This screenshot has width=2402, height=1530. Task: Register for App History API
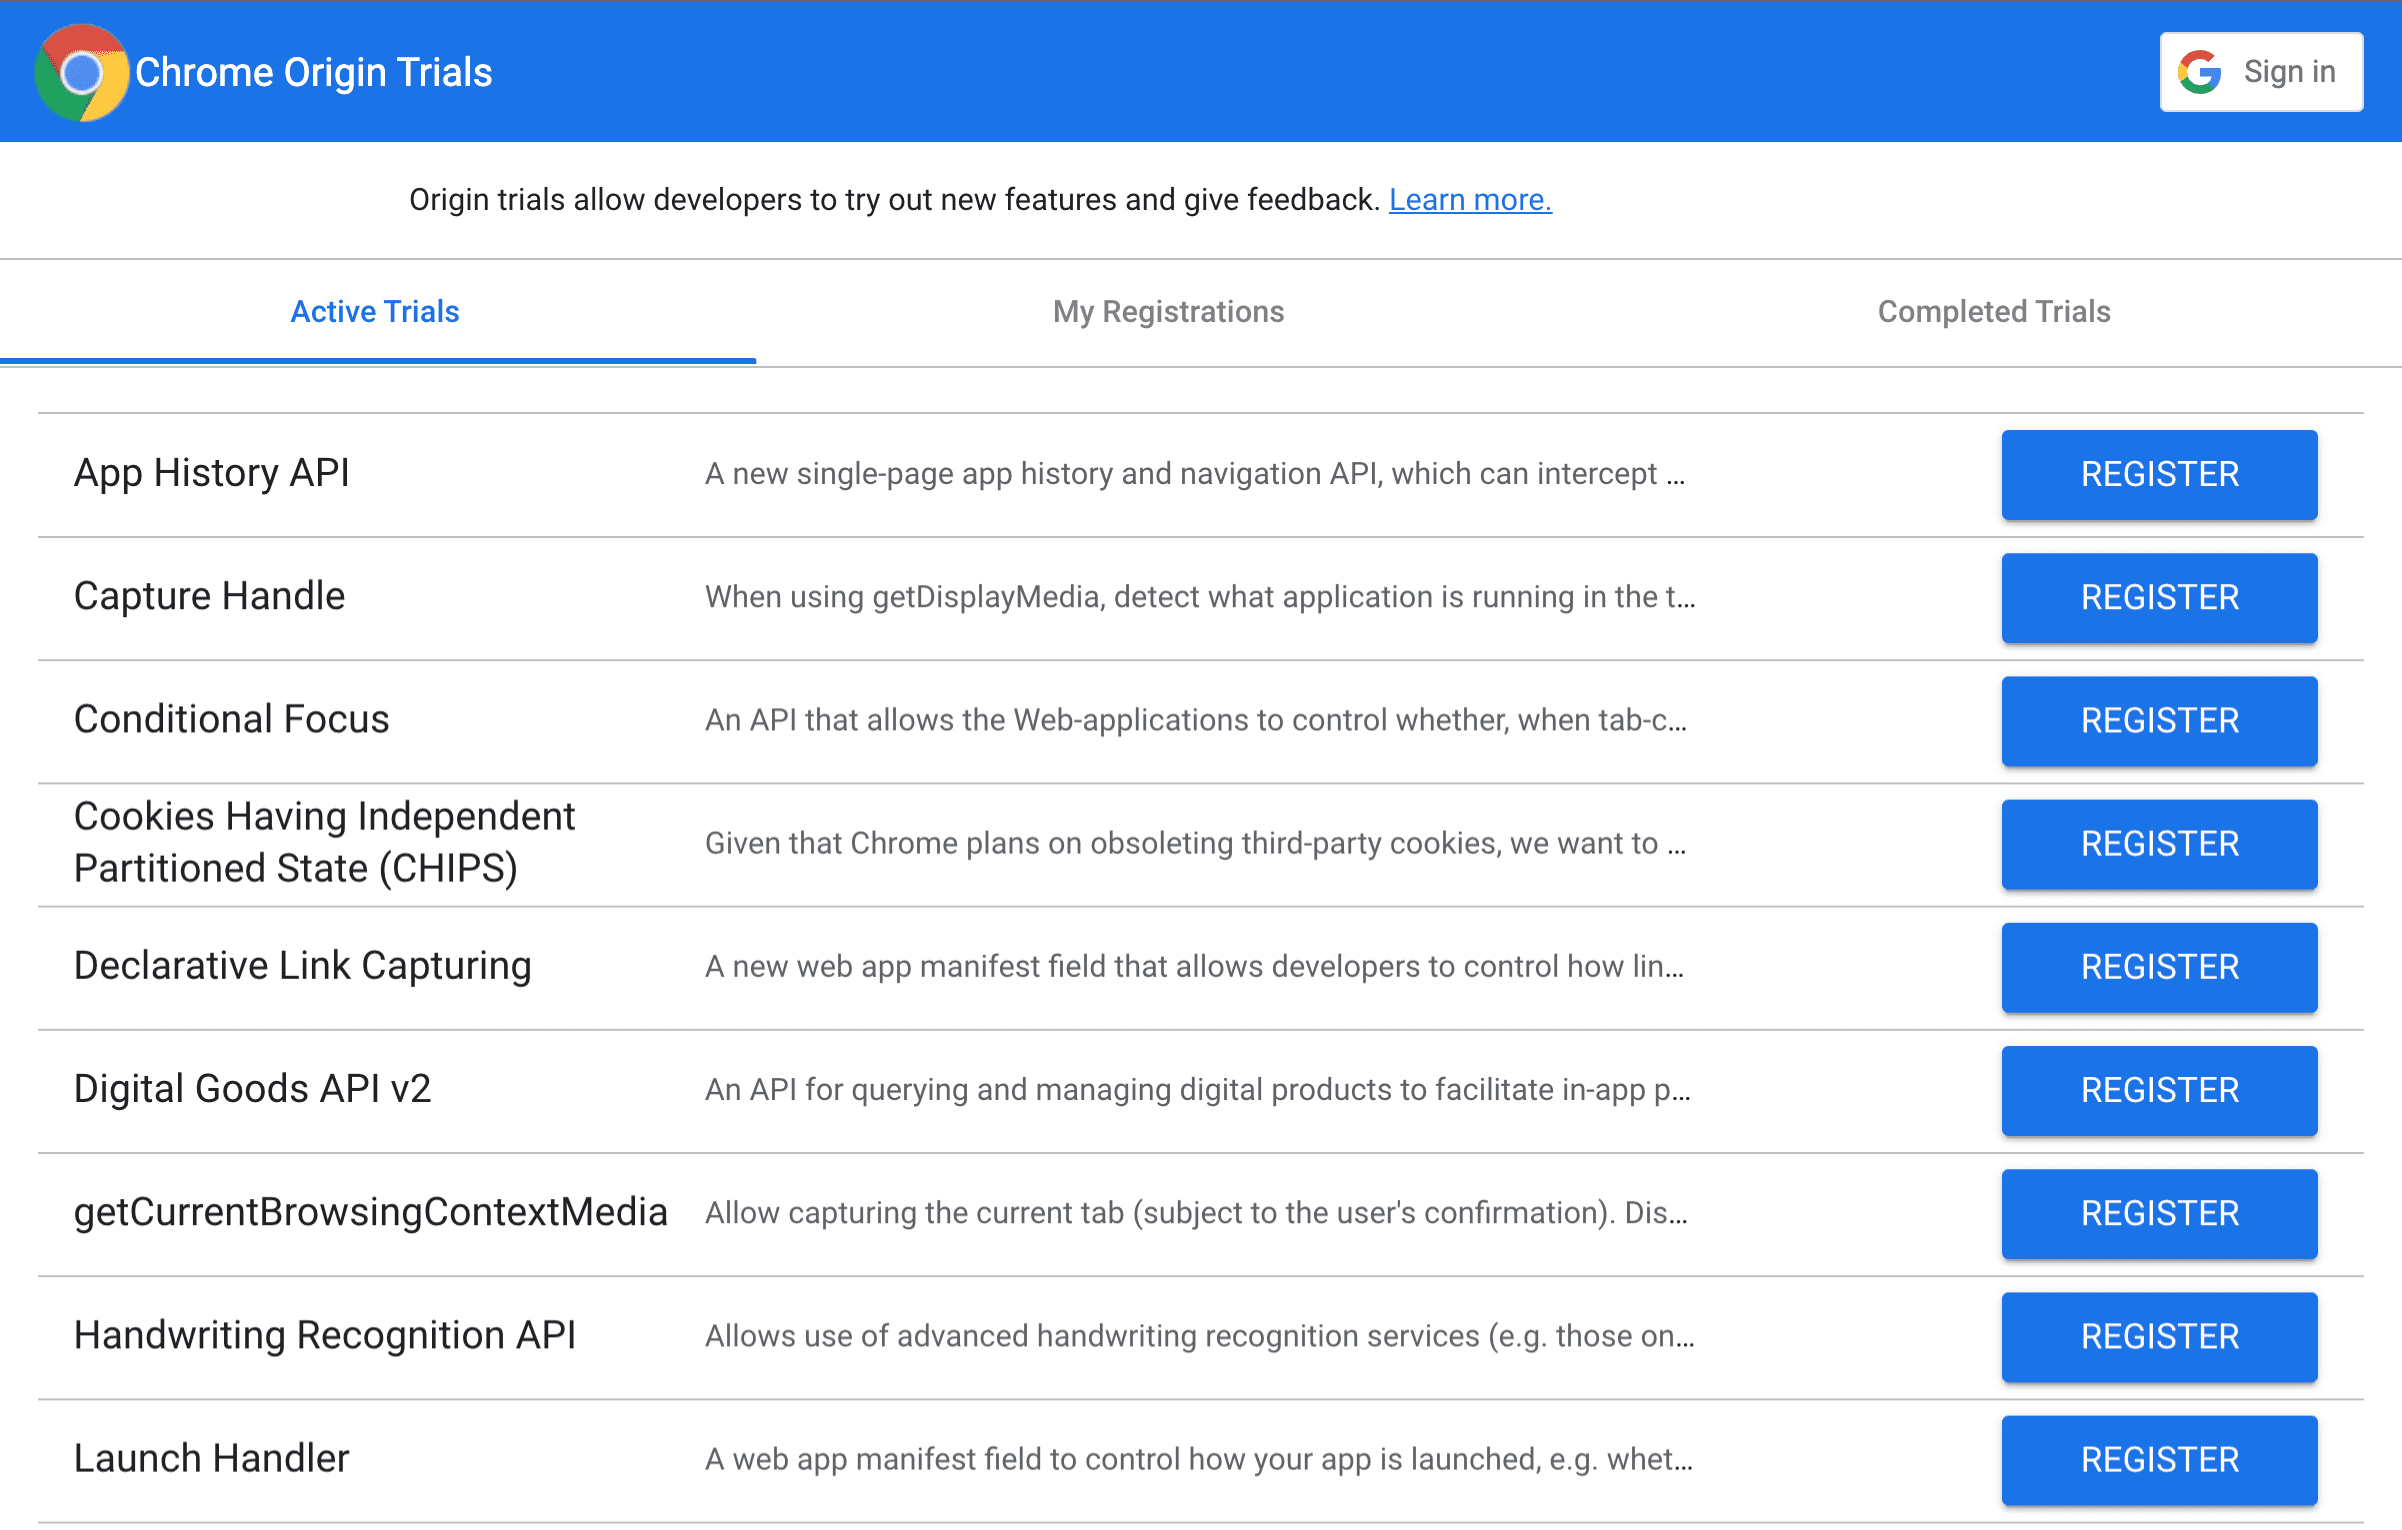[2159, 474]
